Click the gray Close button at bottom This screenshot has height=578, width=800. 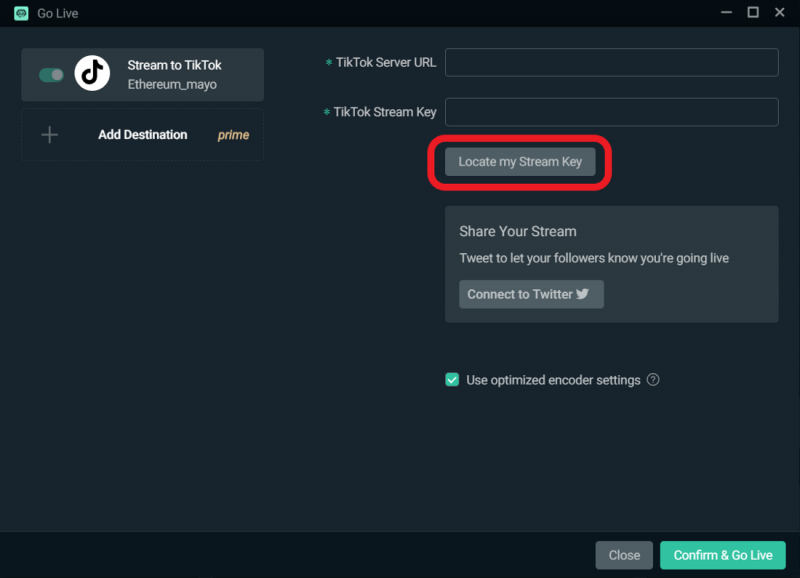pyautogui.click(x=624, y=555)
